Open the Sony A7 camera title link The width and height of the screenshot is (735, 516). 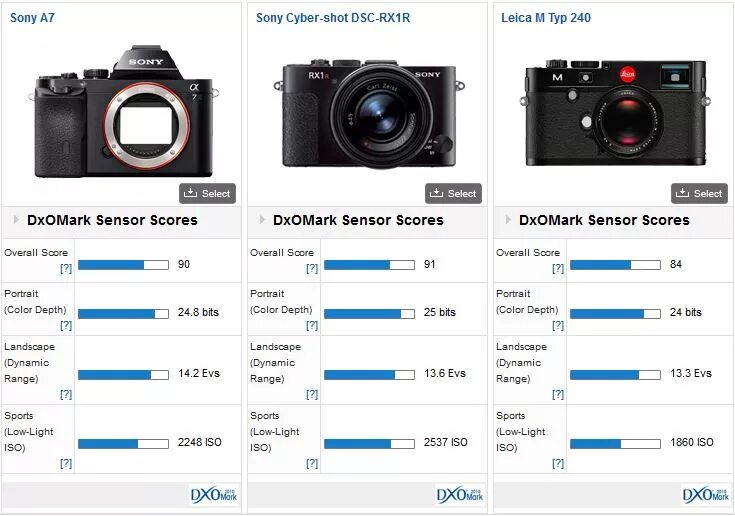(32, 18)
